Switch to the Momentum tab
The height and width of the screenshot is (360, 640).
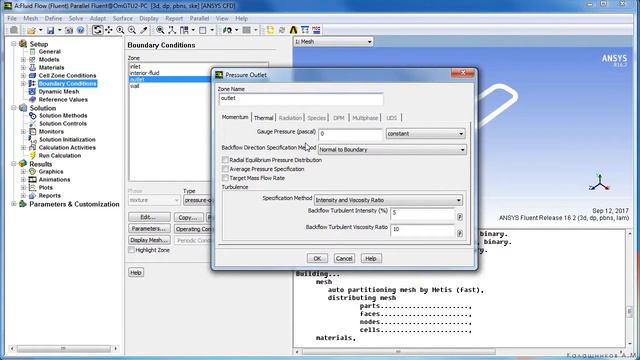point(235,117)
